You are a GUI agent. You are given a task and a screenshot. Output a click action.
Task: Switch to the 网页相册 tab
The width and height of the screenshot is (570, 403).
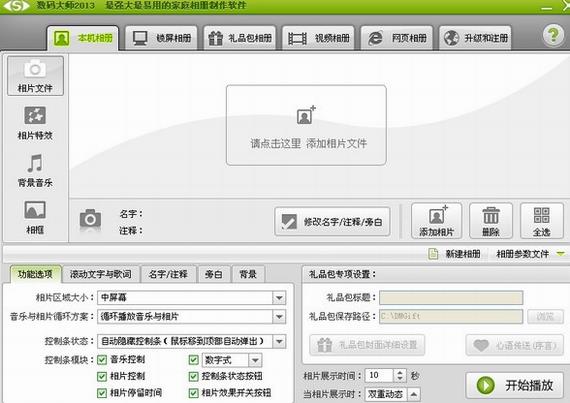(x=397, y=38)
